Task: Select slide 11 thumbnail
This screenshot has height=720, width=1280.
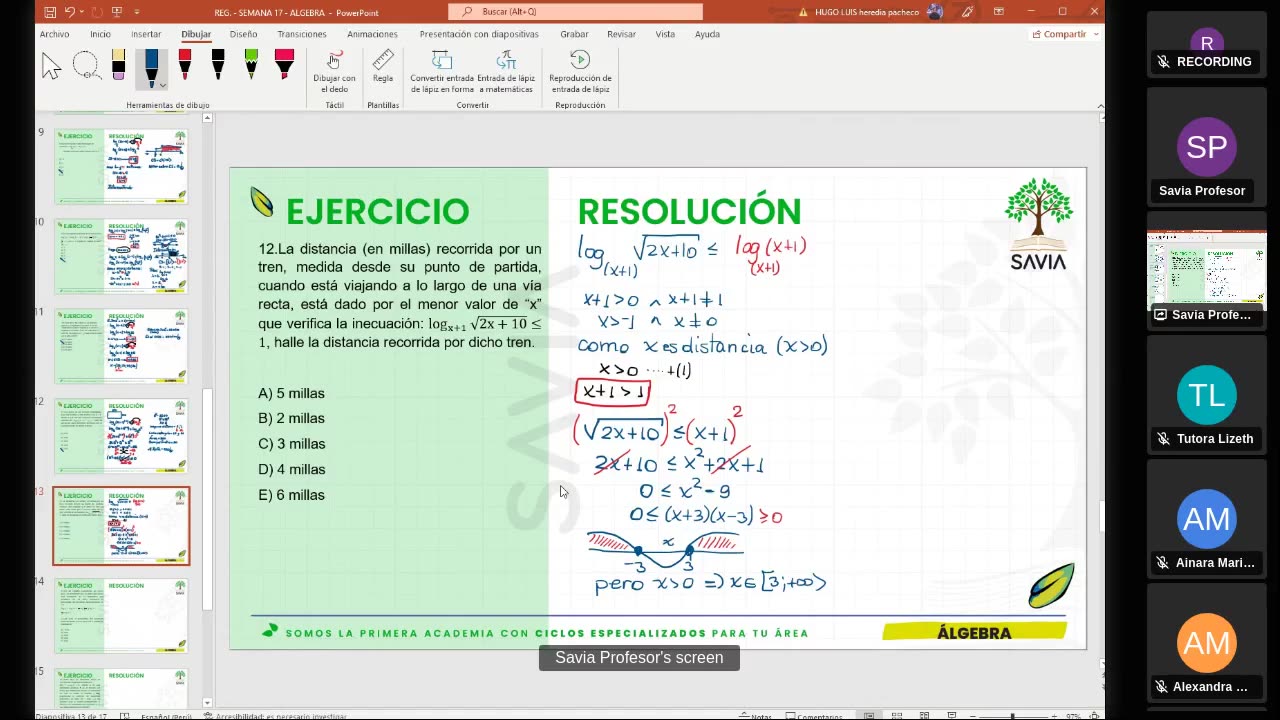Action: click(121, 345)
